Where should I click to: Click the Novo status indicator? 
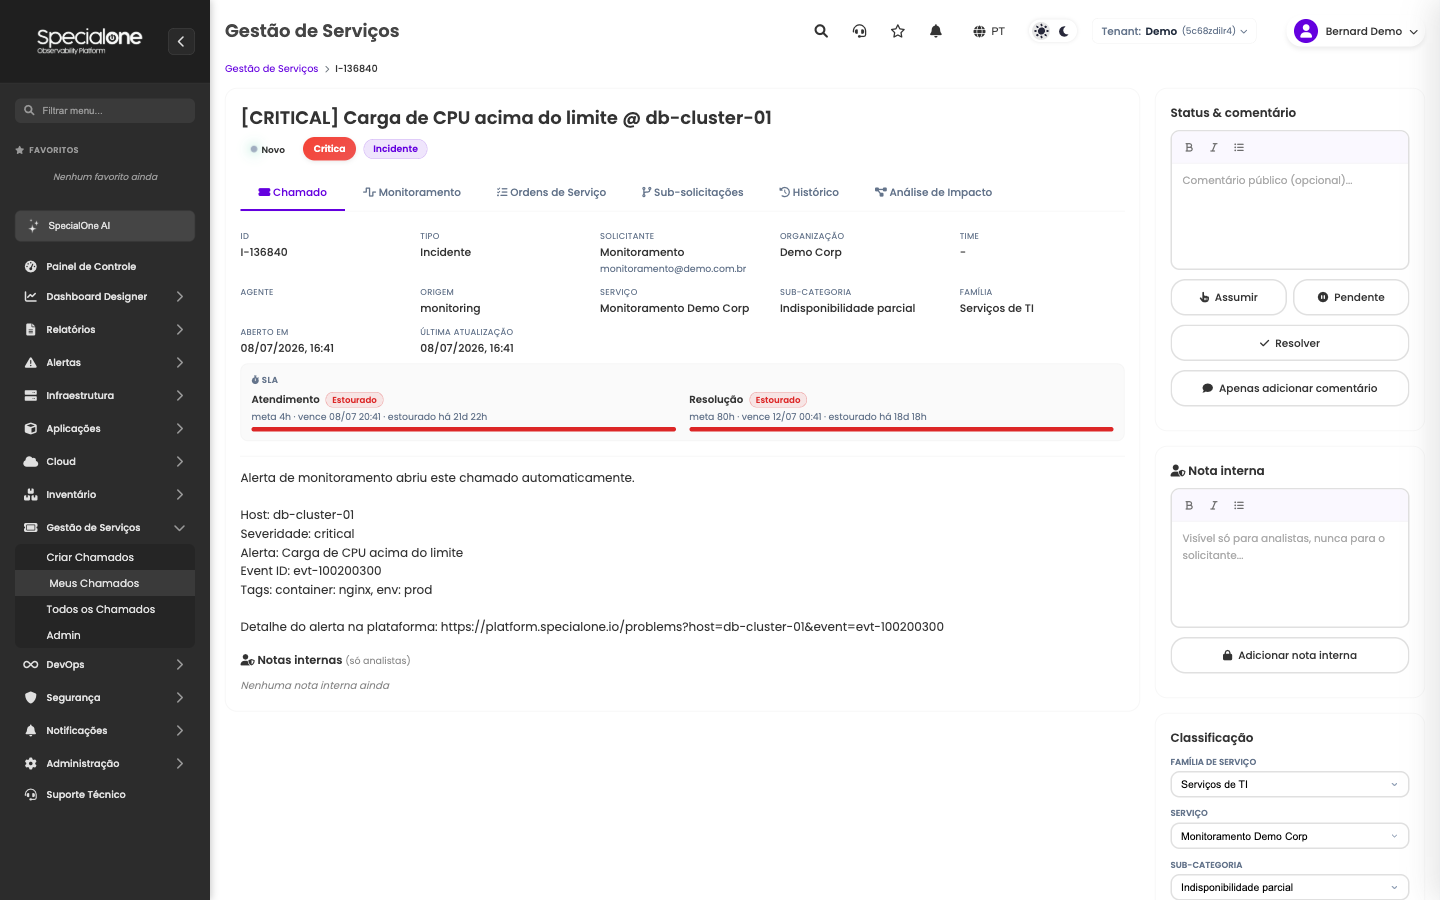coord(267,150)
